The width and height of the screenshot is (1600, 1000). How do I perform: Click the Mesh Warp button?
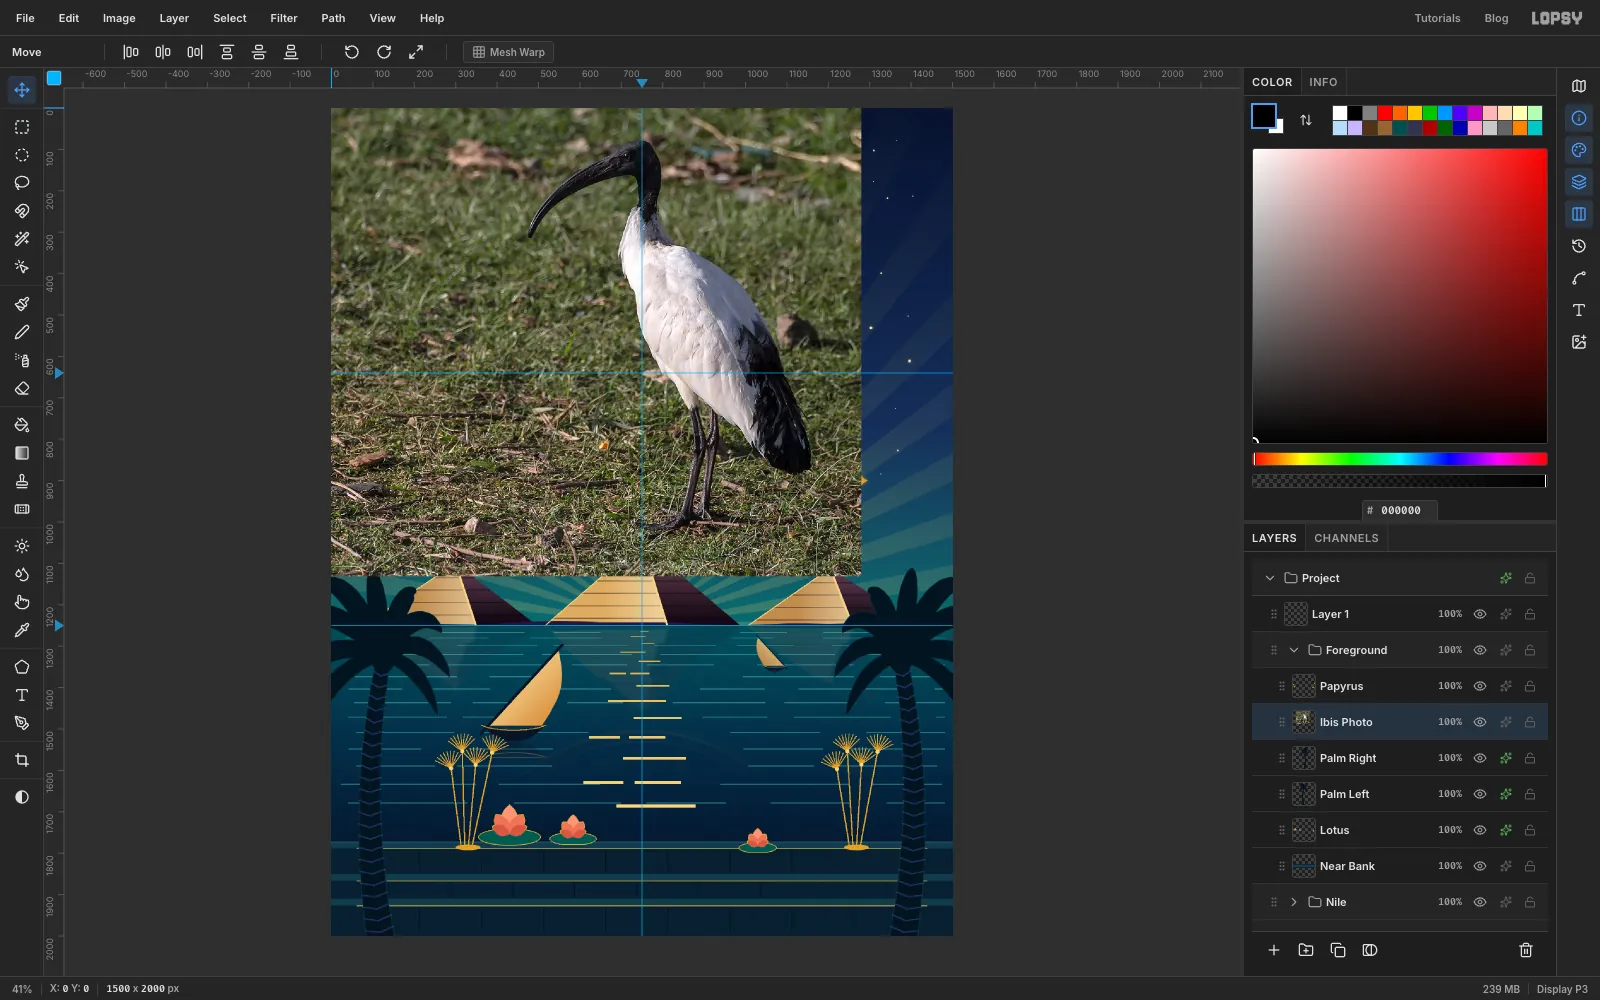(x=509, y=52)
